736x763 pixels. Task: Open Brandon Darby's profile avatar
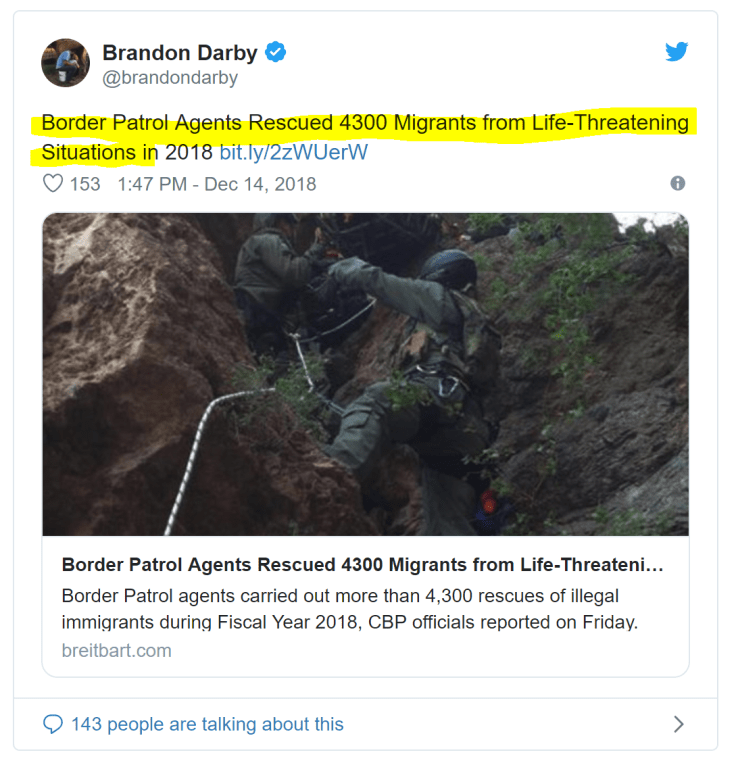click(66, 63)
